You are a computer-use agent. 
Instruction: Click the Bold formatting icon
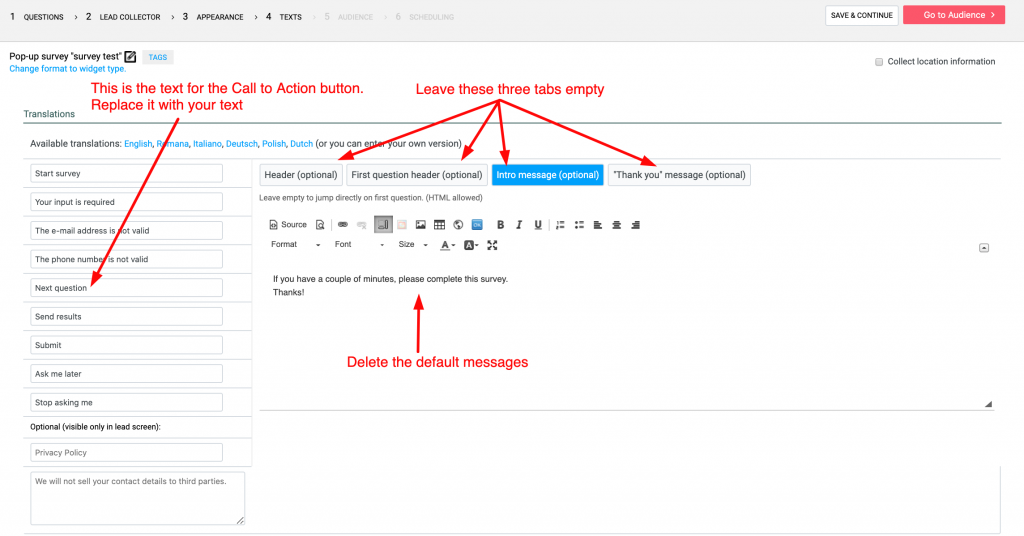[x=501, y=225]
